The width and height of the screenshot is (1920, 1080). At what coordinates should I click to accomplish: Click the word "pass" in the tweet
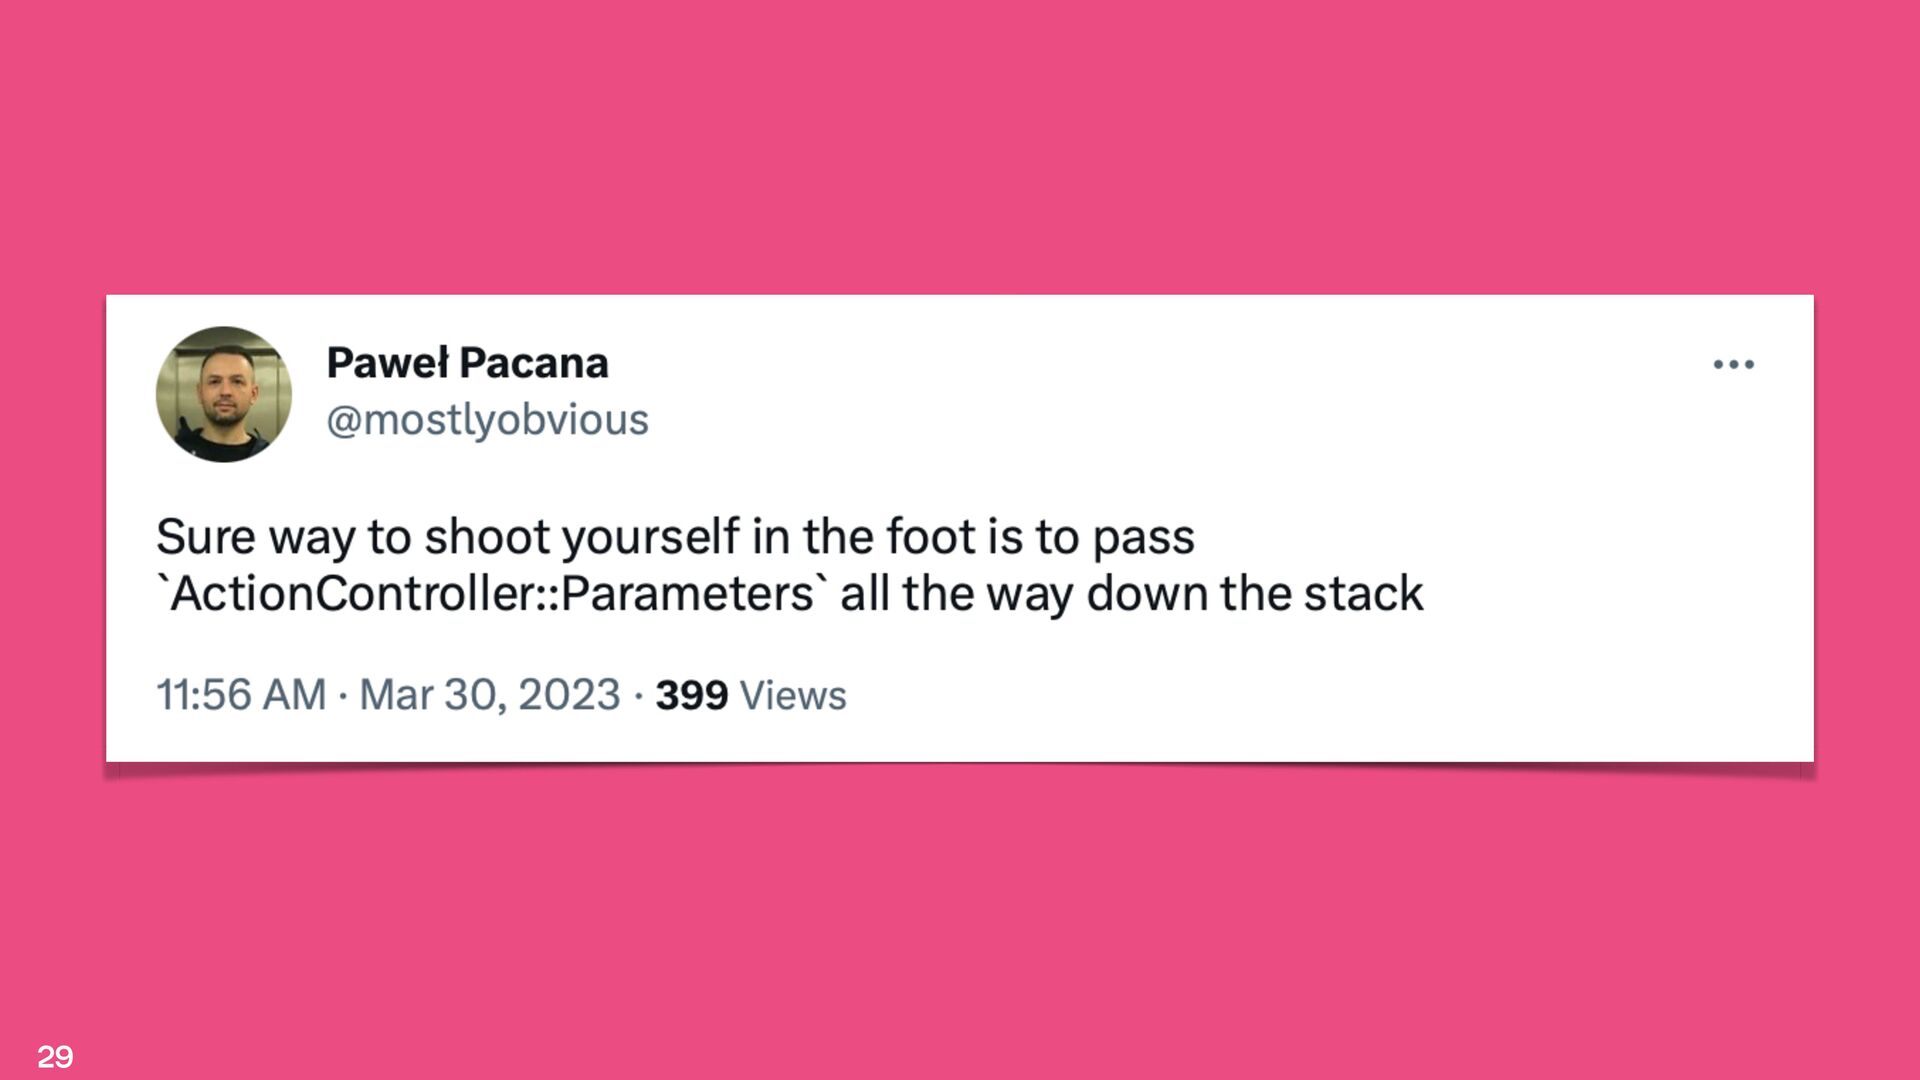pos(1143,539)
